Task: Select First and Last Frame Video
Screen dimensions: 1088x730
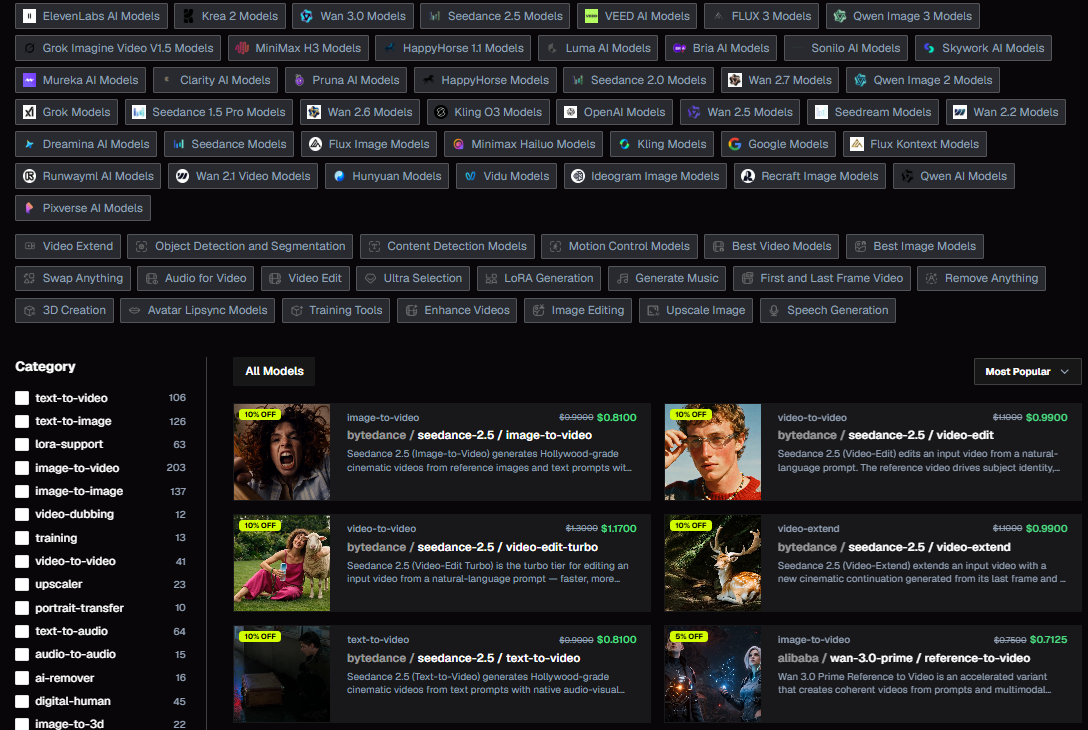Action: pyautogui.click(x=822, y=278)
